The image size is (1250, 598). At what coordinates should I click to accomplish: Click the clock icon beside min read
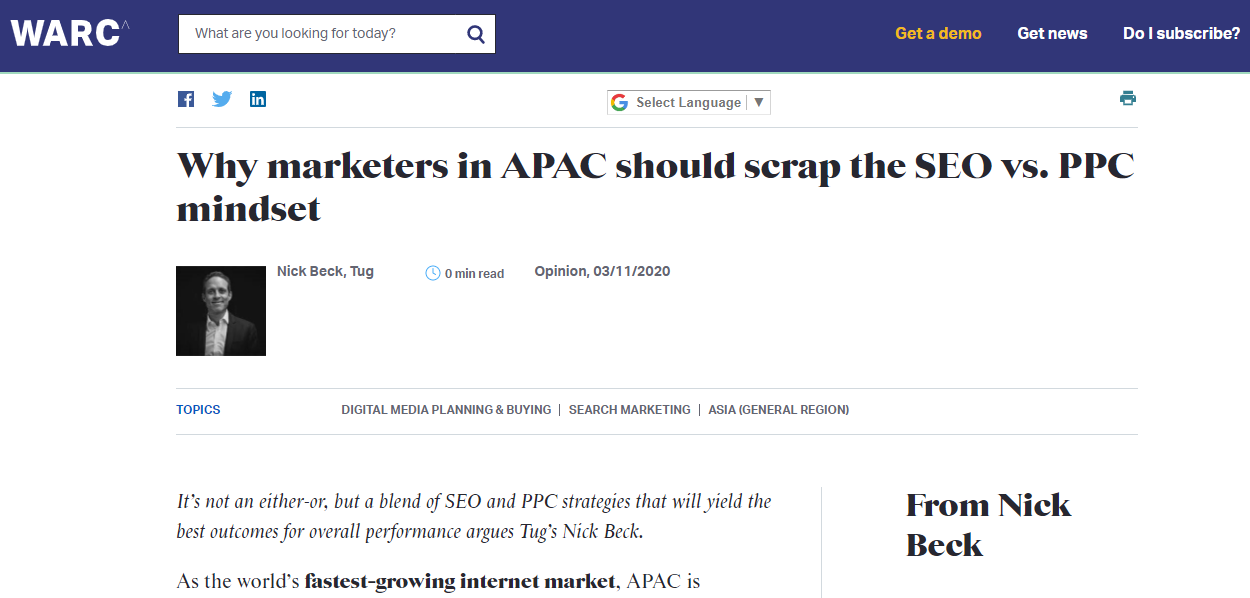click(433, 273)
